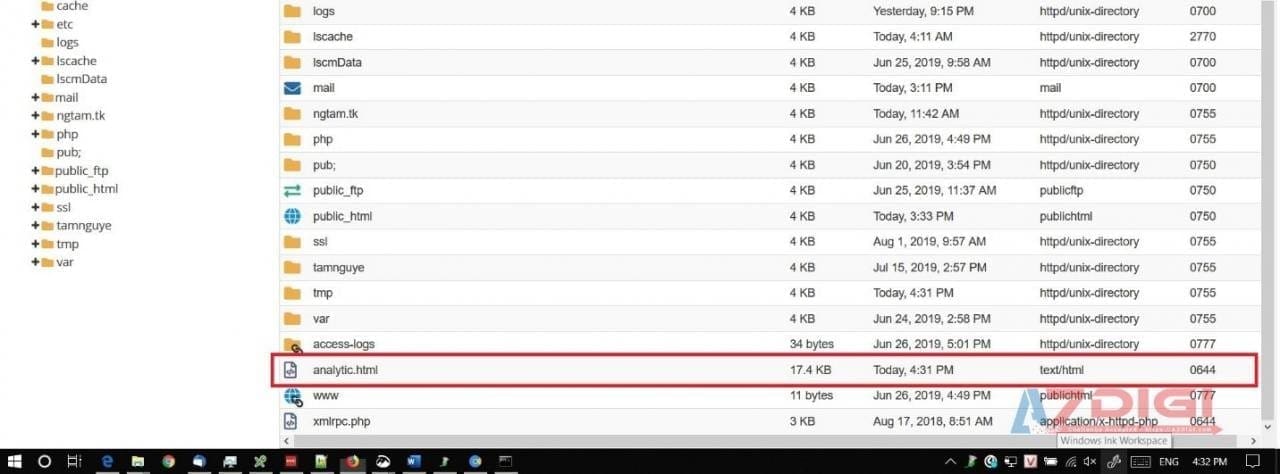This screenshot has height=474, width=1280.
Task: Select the ssl folder name in list
Action: click(x=320, y=242)
